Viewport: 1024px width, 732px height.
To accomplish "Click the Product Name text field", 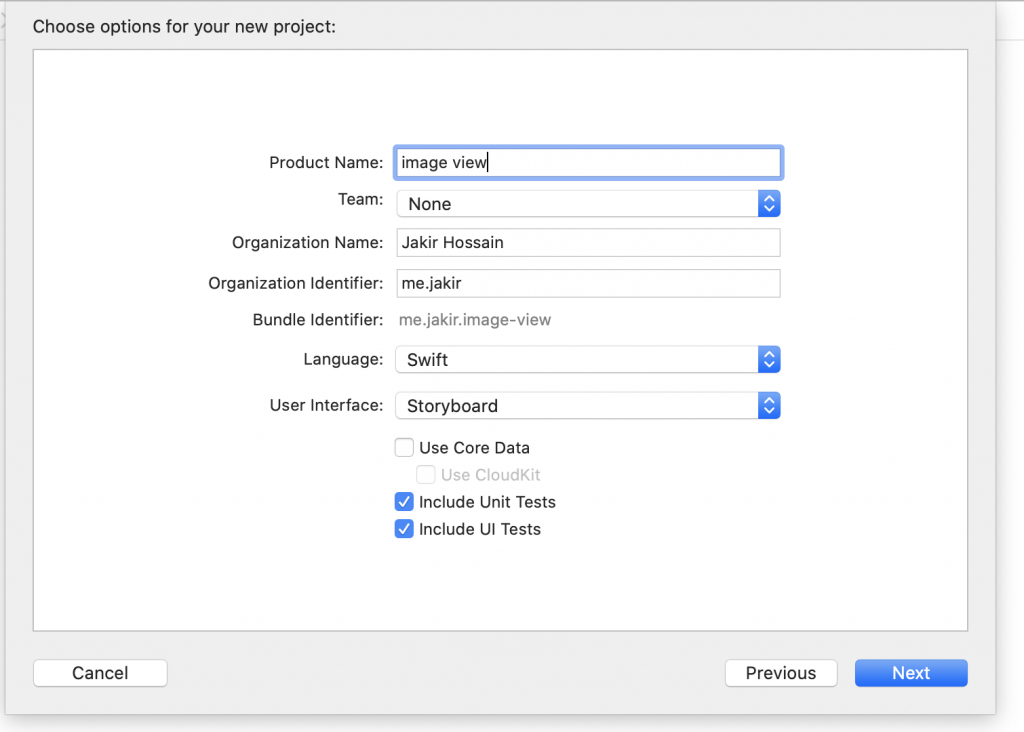I will [588, 162].
